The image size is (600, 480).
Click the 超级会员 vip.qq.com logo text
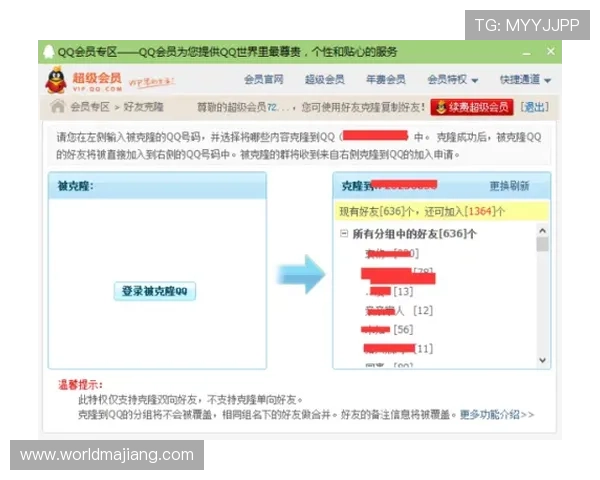[x=97, y=82]
